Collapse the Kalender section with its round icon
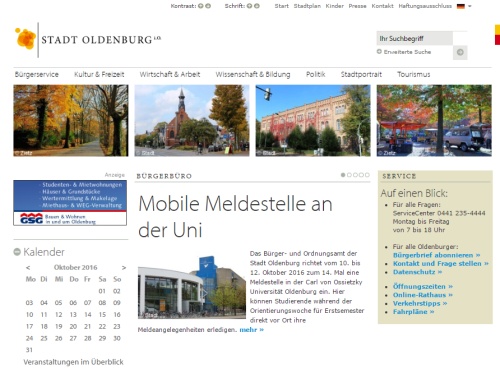 click(17, 252)
